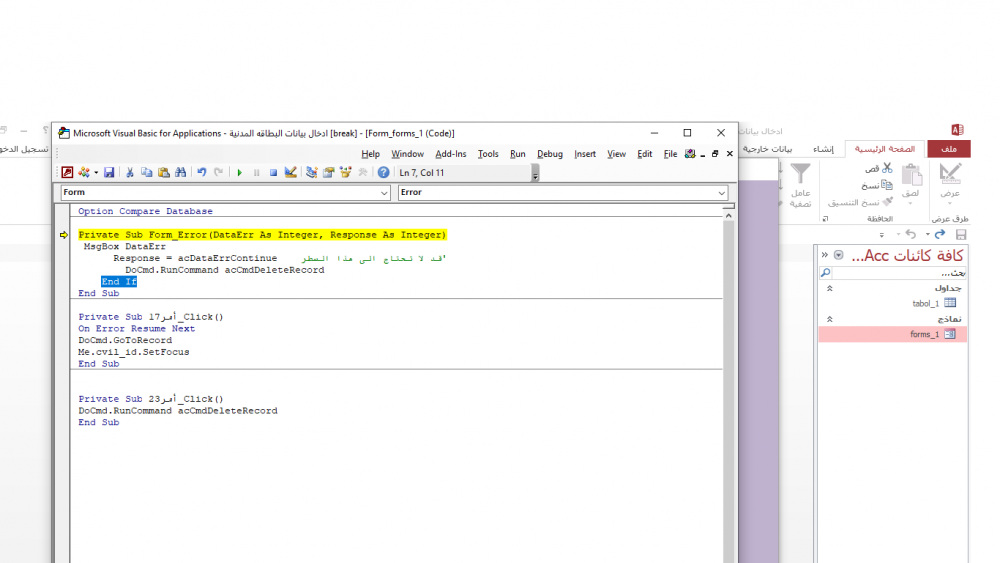The height and width of the screenshot is (563, 1000).
Task: Open the الحافظة clipboard dialog launcher
Action: (x=825, y=219)
